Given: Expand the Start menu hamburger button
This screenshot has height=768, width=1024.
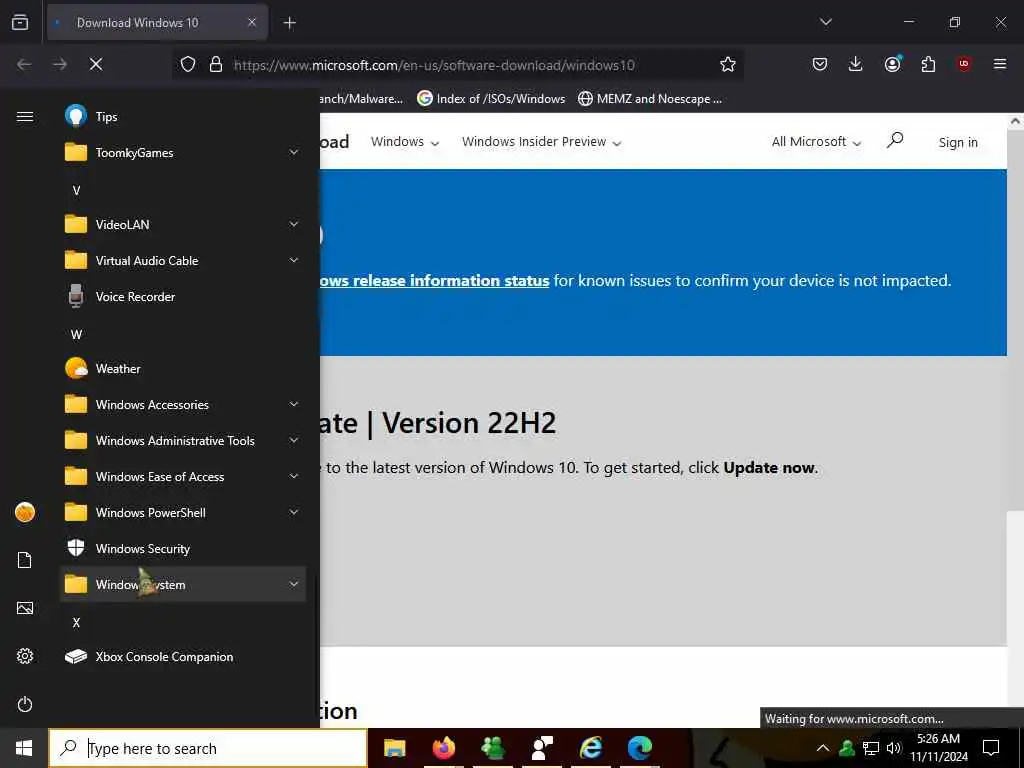Looking at the screenshot, I should coord(25,116).
